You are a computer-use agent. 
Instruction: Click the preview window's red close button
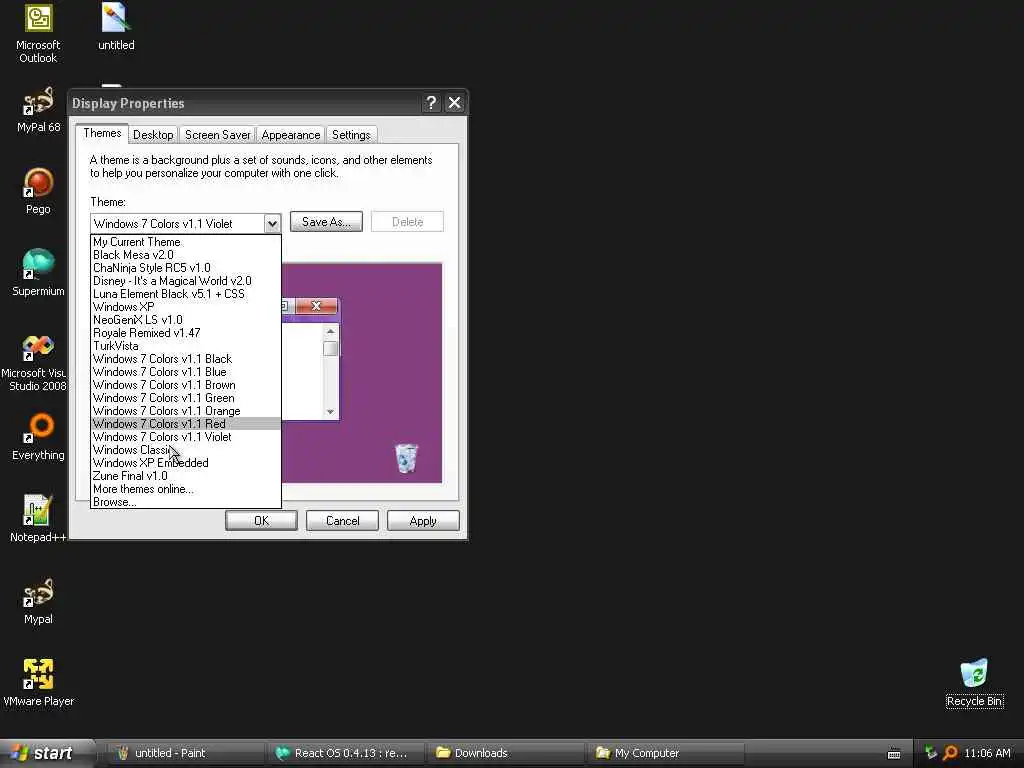317,306
